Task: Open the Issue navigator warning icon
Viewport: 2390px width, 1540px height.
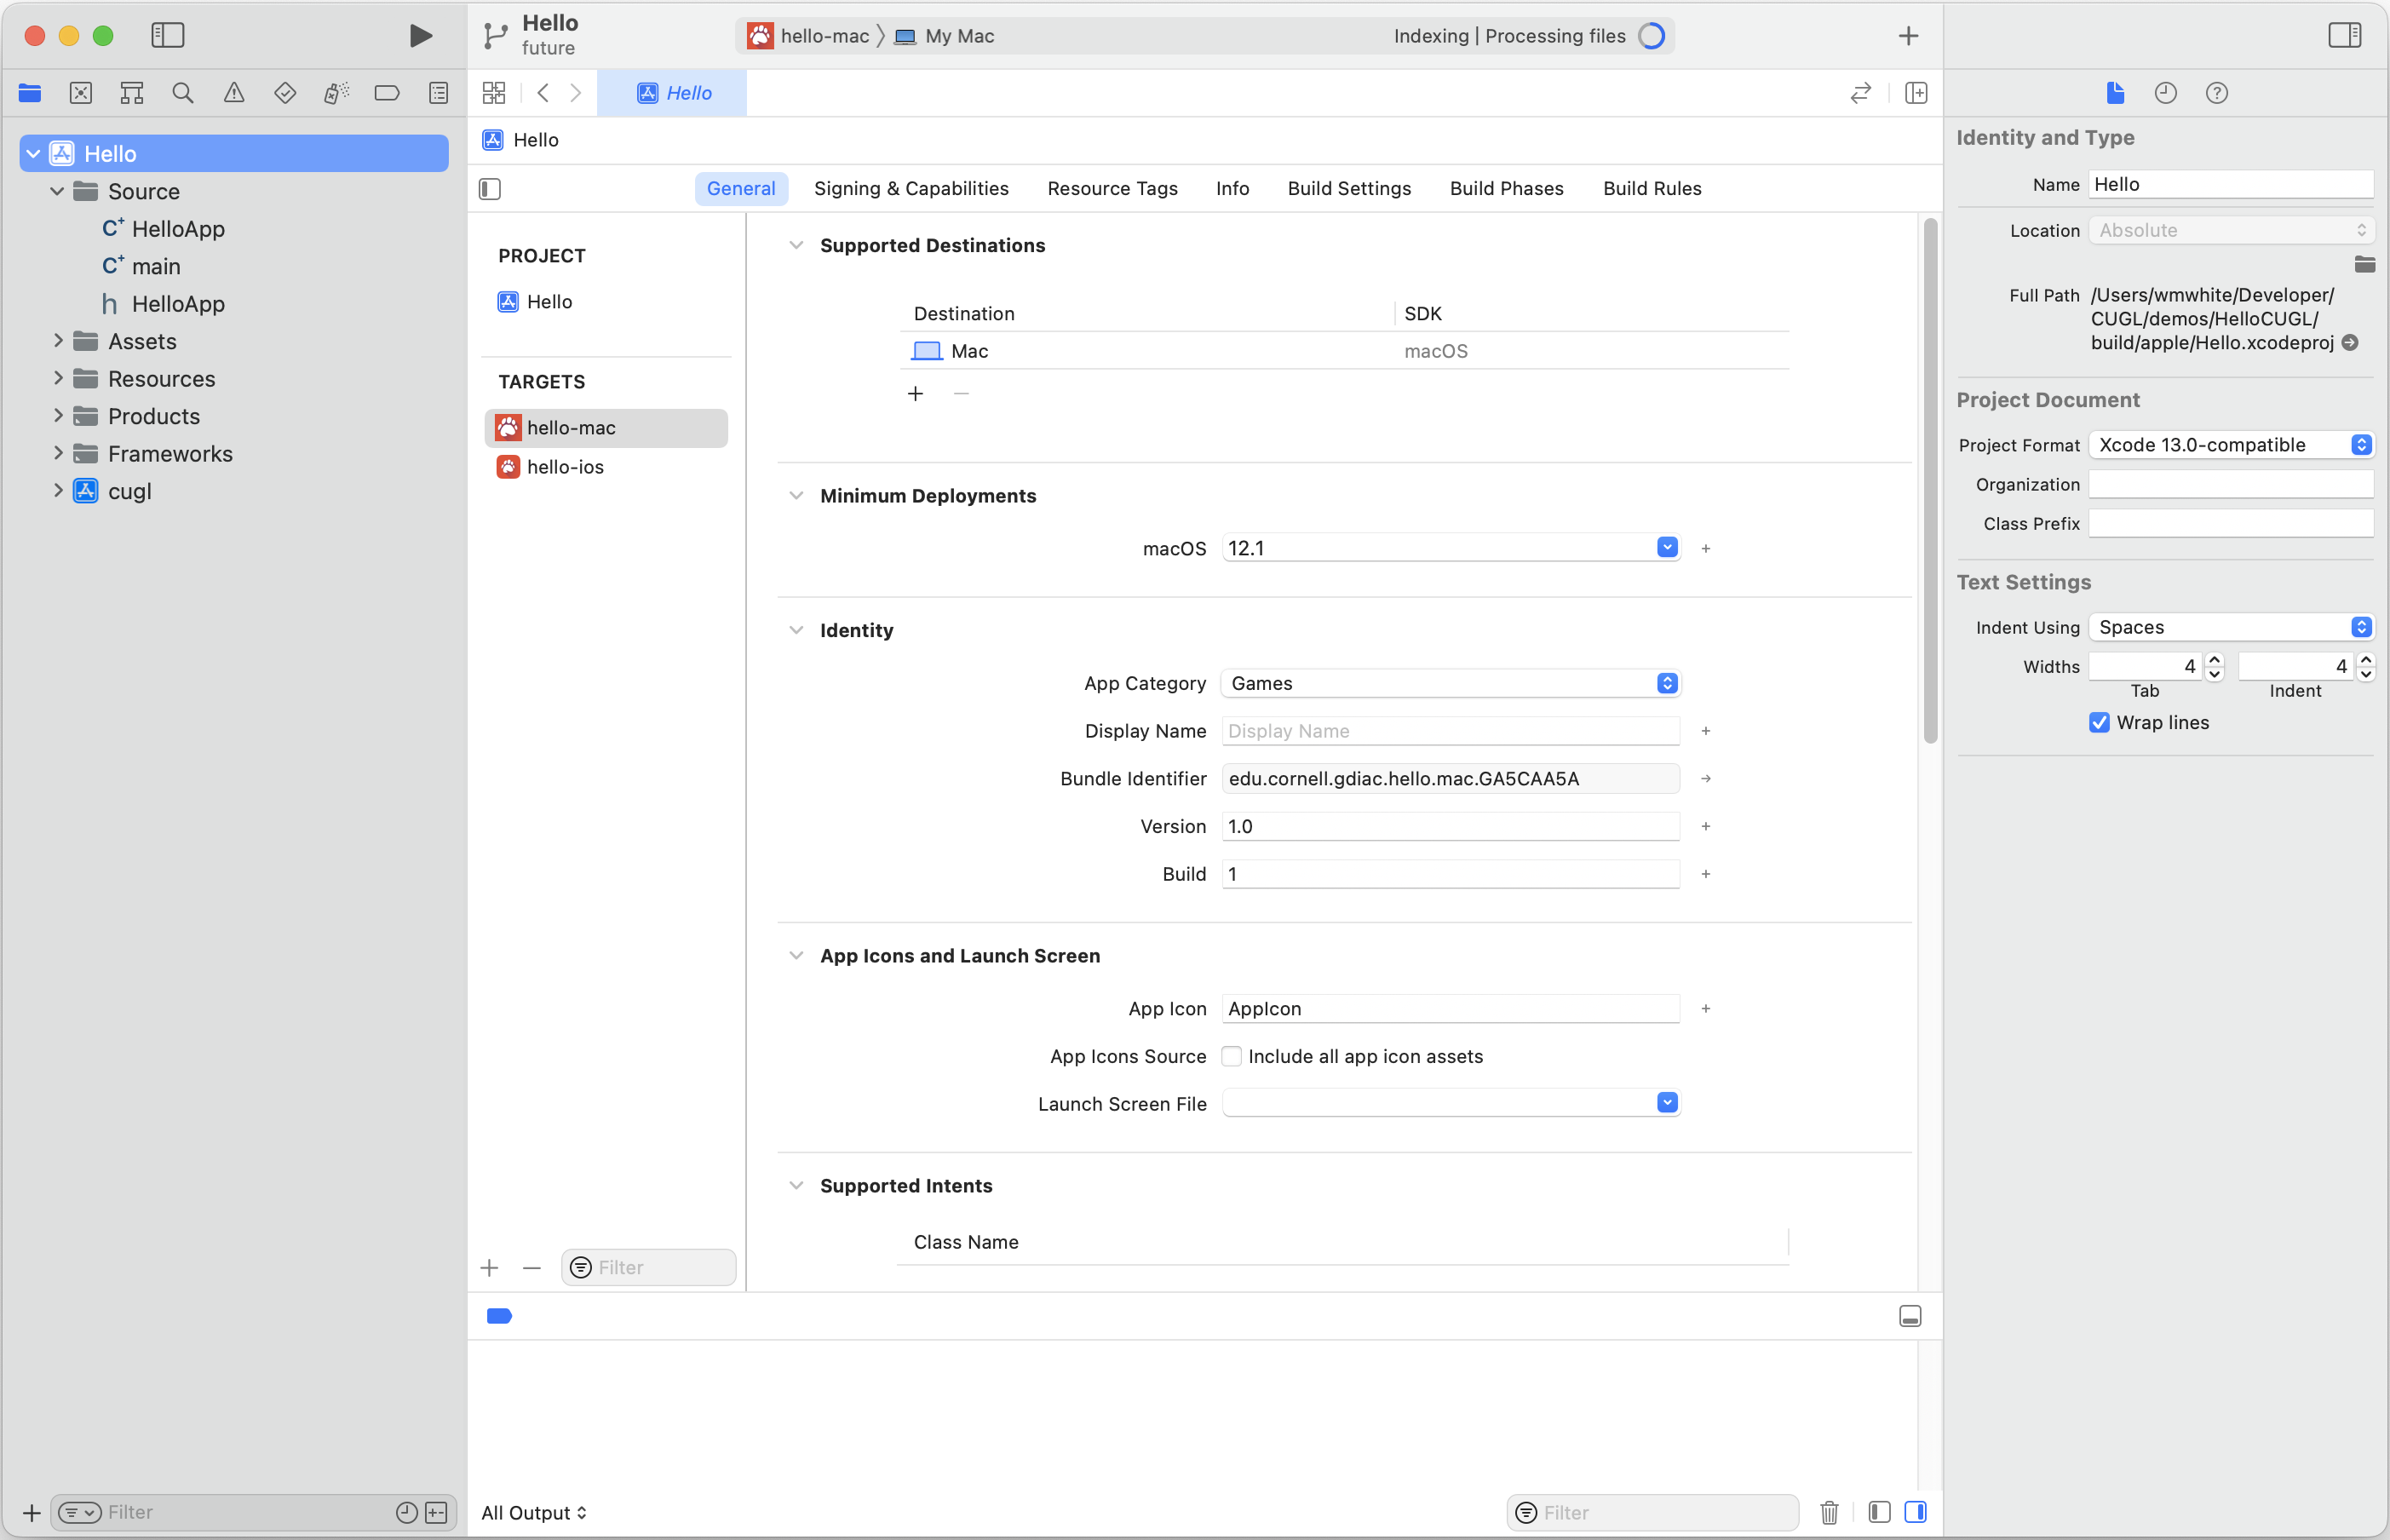Action: [233, 93]
